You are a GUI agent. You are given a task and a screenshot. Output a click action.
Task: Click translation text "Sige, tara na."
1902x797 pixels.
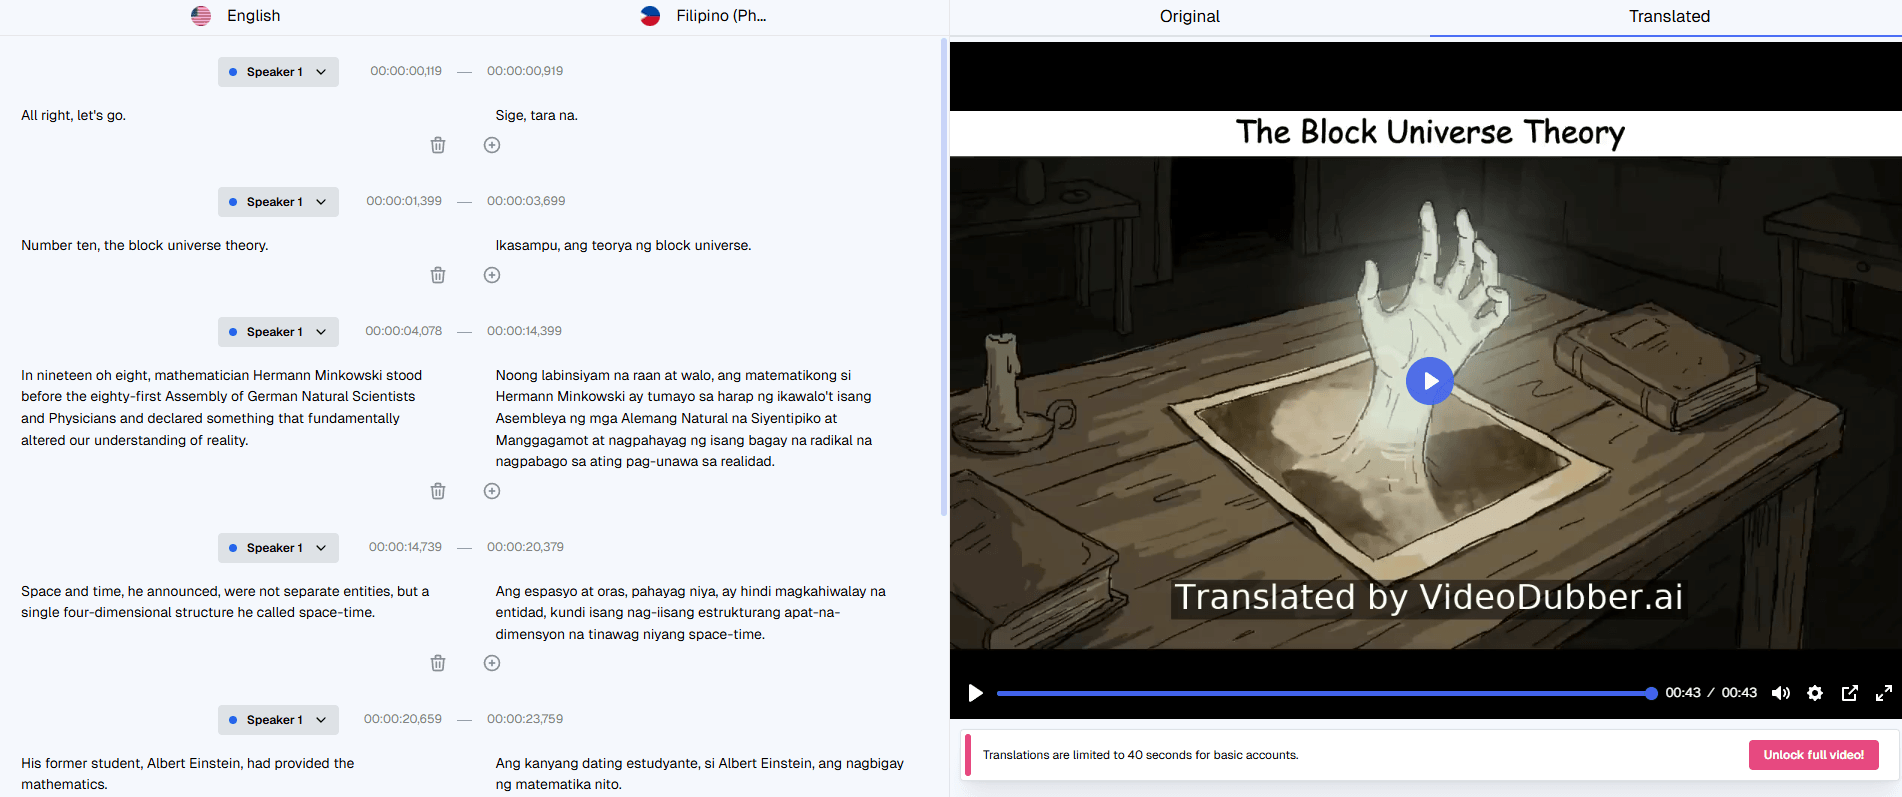[x=537, y=115]
